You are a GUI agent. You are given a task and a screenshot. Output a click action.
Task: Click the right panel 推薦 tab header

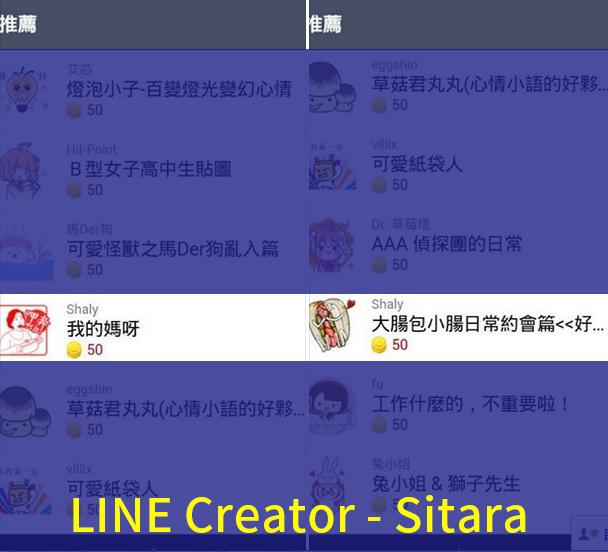click(325, 24)
